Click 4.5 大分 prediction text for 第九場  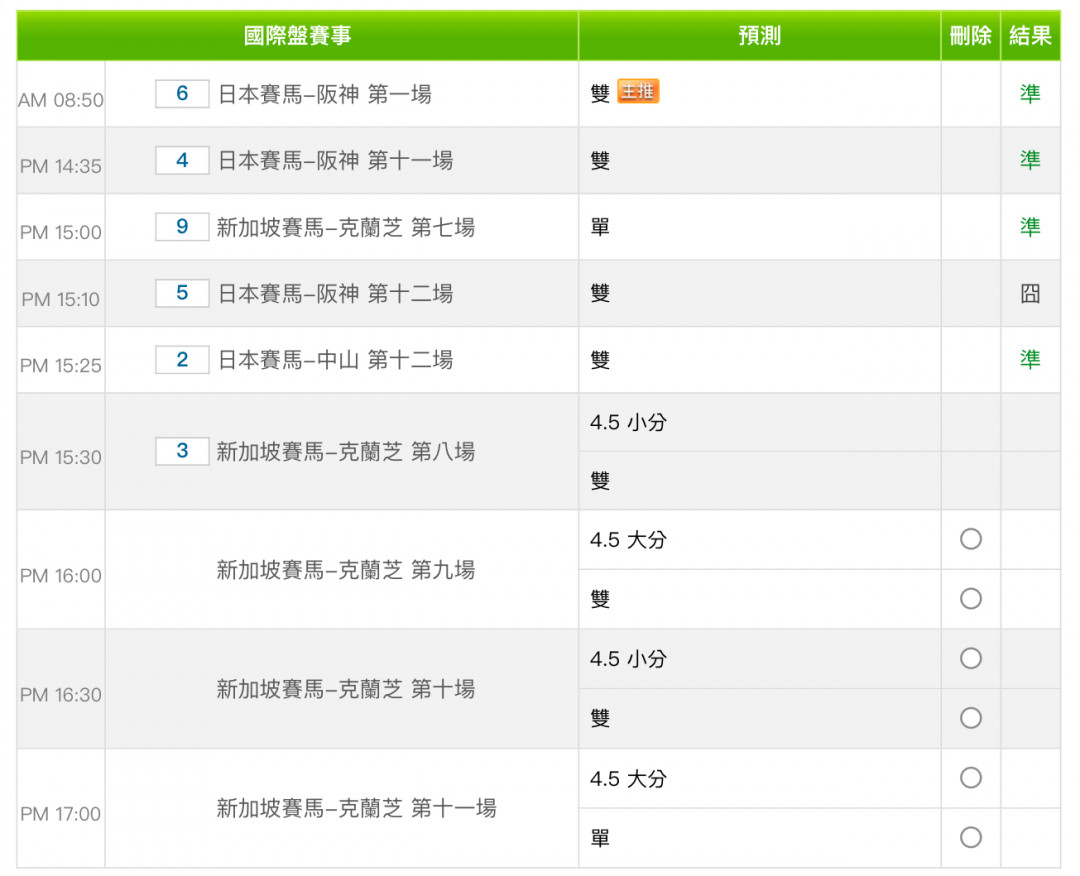(628, 540)
